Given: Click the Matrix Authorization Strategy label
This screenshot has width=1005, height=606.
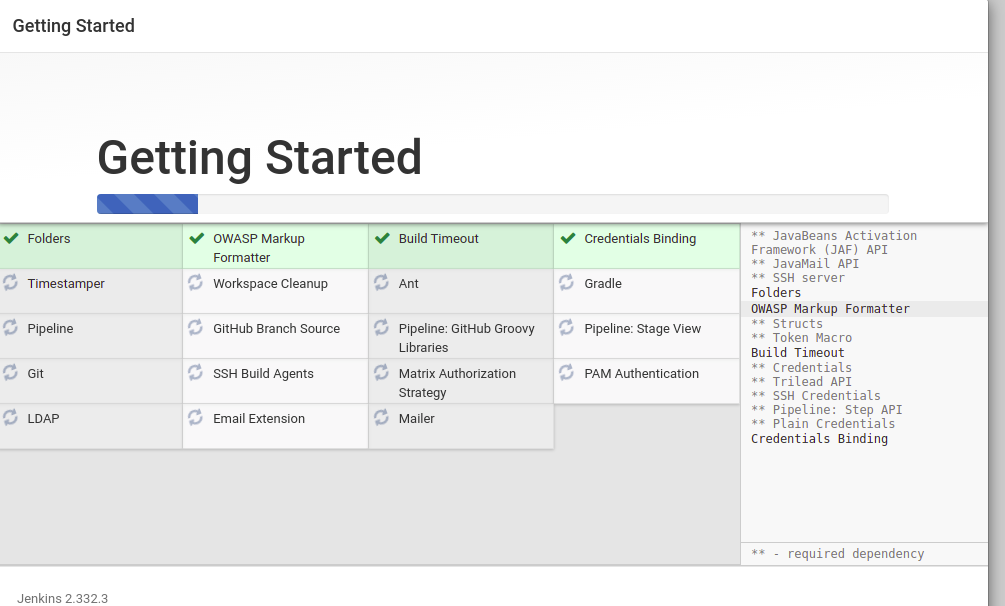Looking at the screenshot, I should click(457, 383).
